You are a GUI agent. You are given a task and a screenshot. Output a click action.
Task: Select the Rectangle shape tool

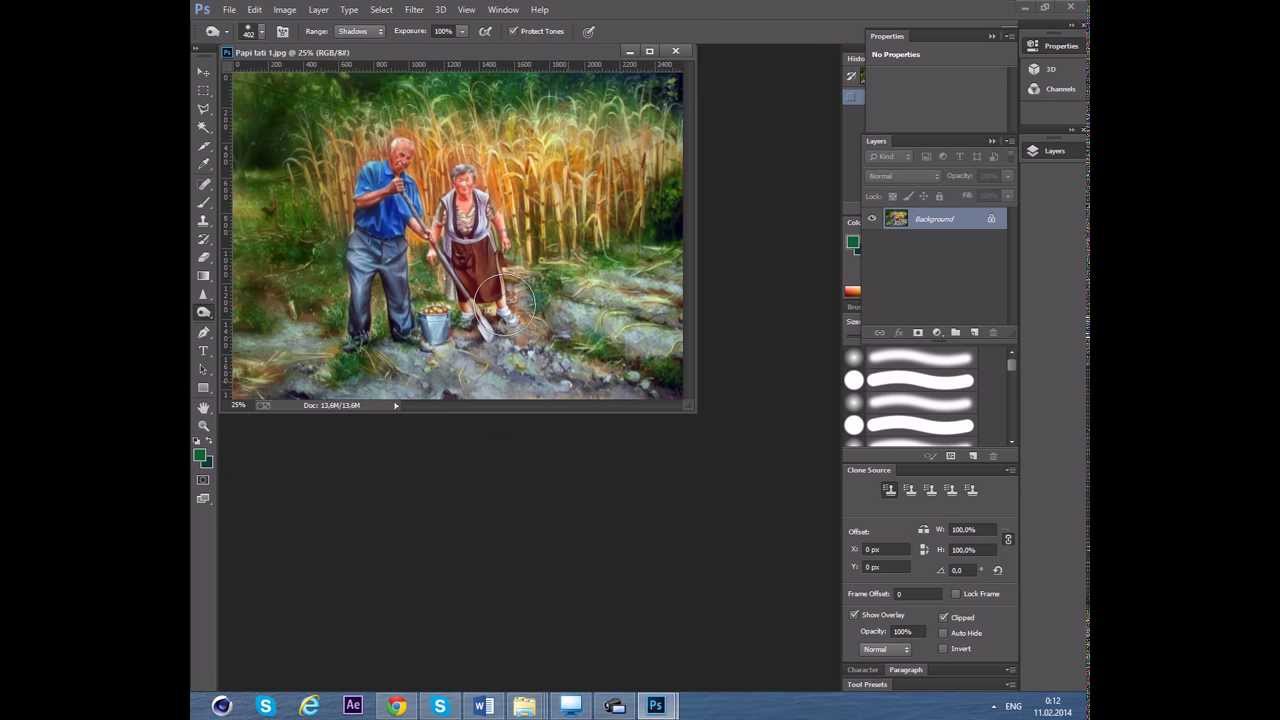[x=204, y=388]
